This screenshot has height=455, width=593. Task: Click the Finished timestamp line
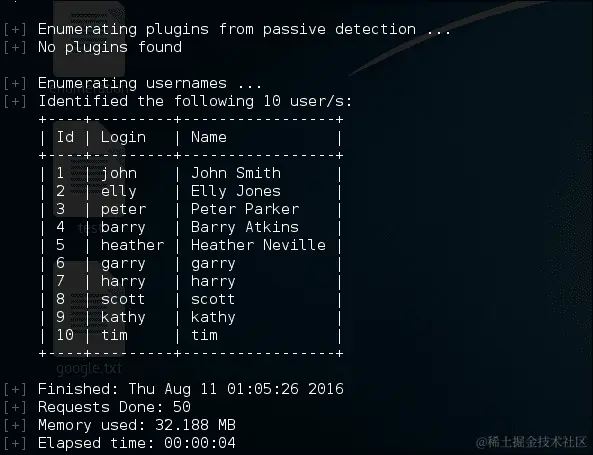pyautogui.click(x=191, y=389)
